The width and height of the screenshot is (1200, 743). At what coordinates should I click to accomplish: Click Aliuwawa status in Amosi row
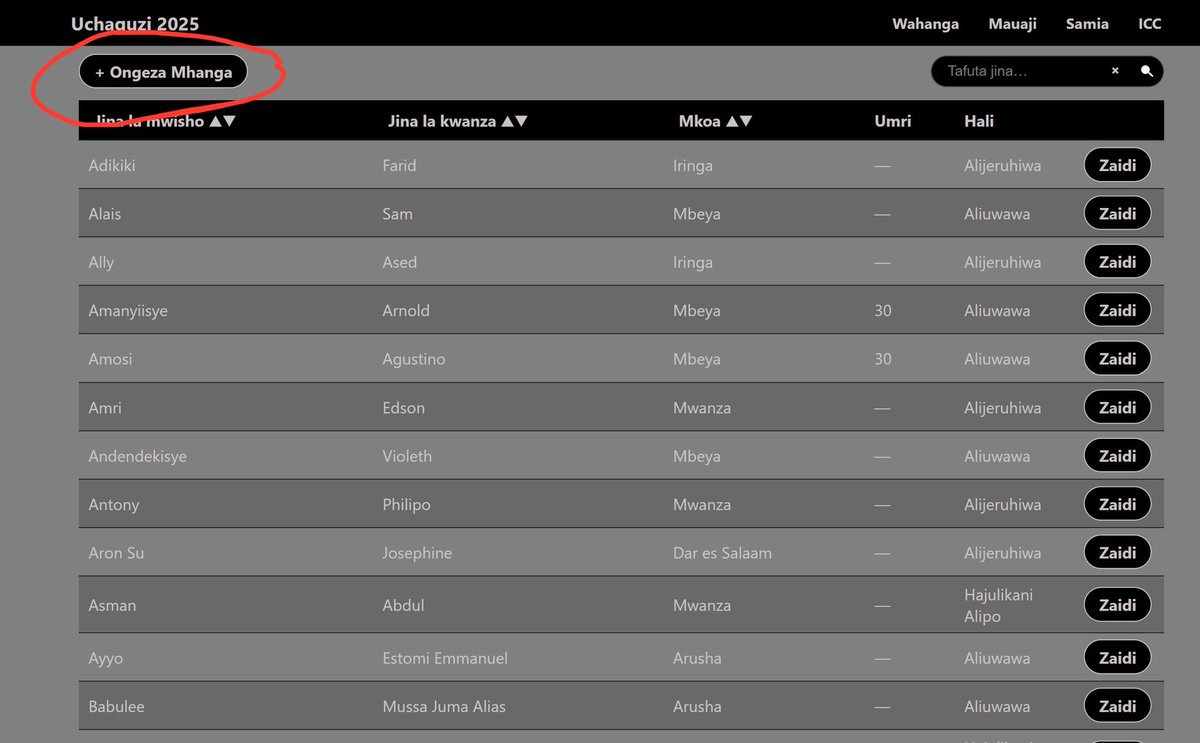tap(997, 359)
